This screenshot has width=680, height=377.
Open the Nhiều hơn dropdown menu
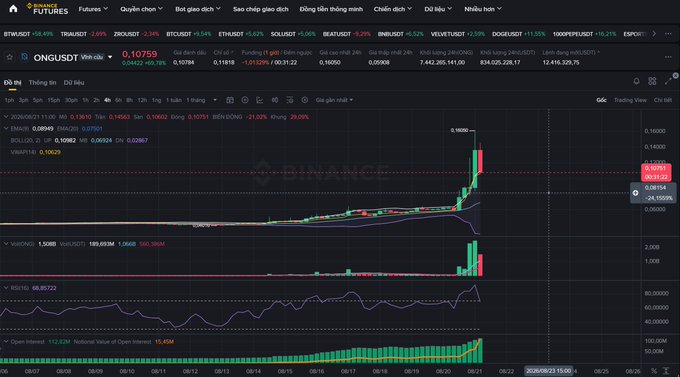pos(483,9)
